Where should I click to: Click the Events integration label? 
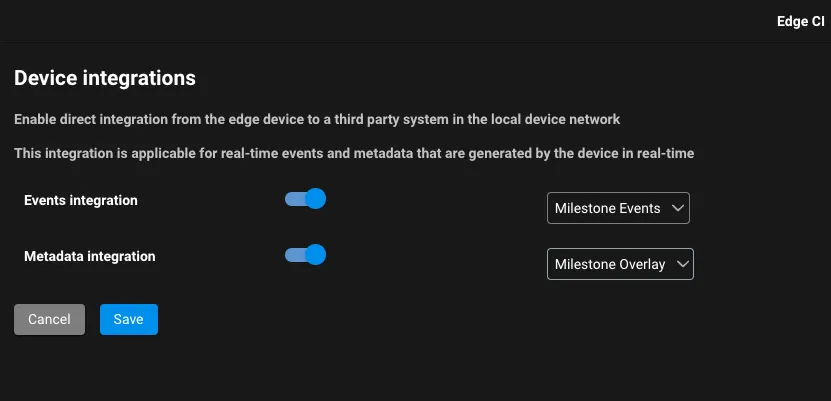click(81, 200)
